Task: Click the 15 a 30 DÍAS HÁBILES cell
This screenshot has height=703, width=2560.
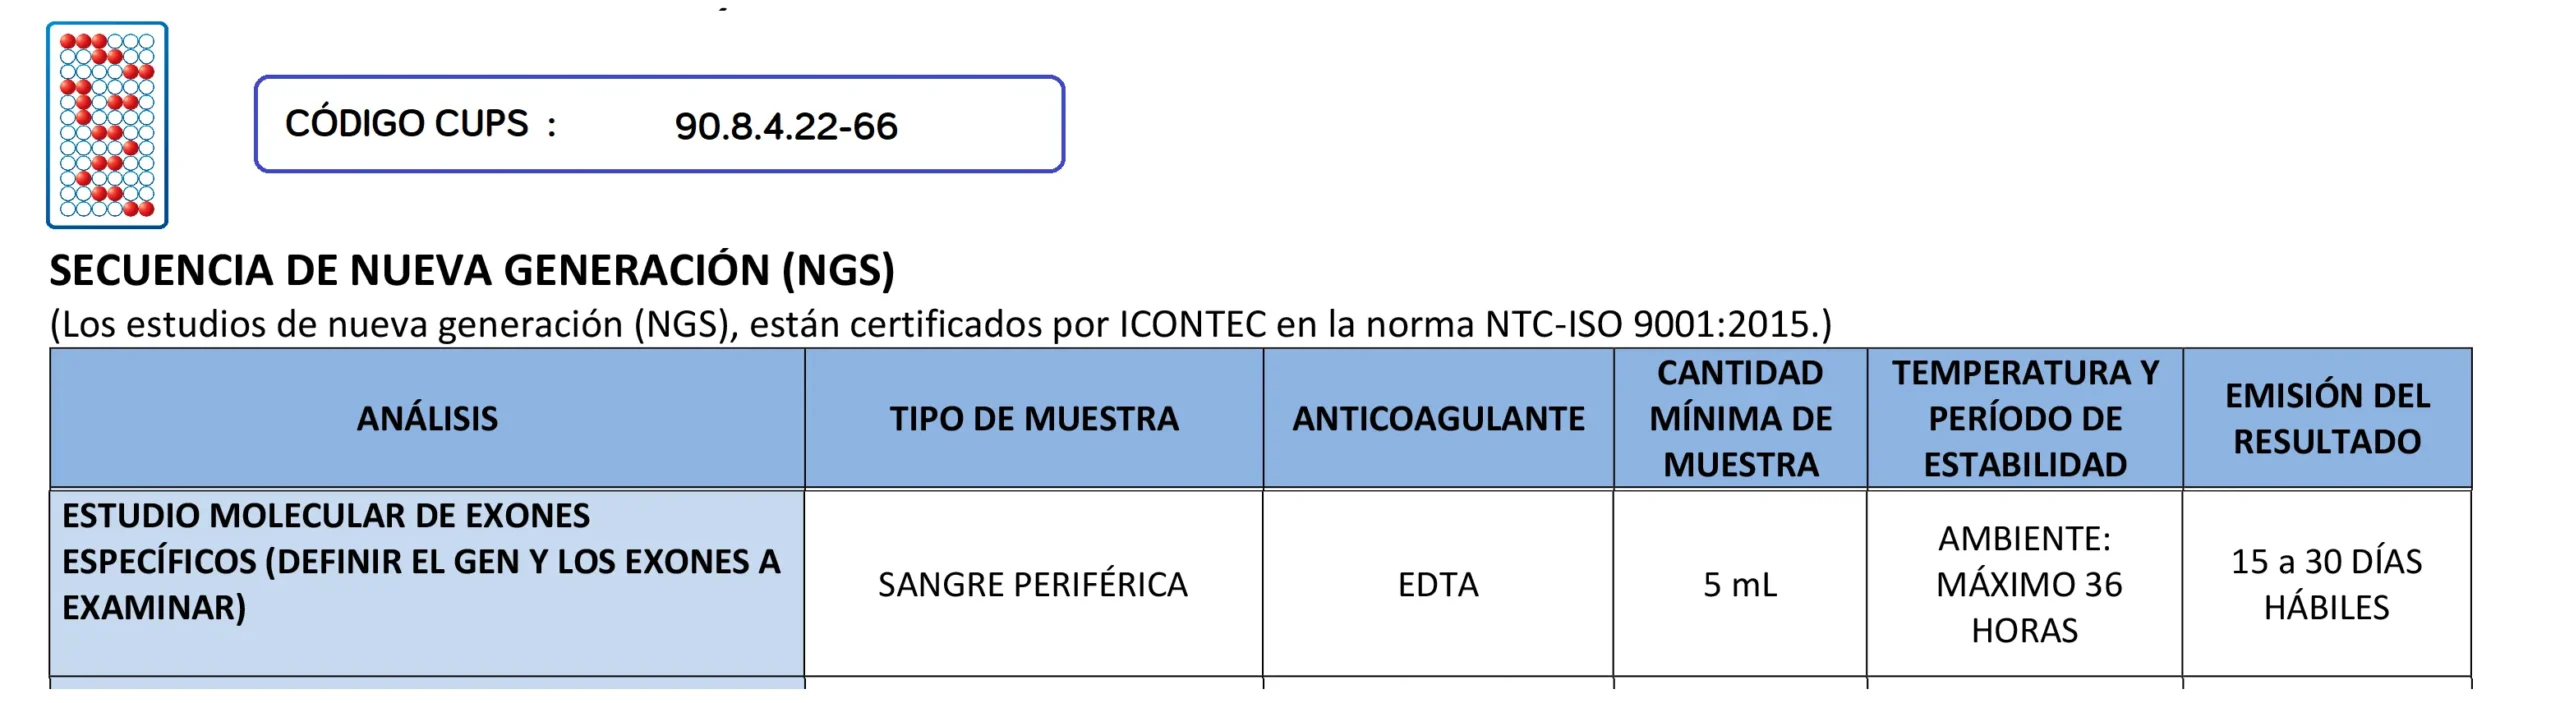Action: 2327,585
